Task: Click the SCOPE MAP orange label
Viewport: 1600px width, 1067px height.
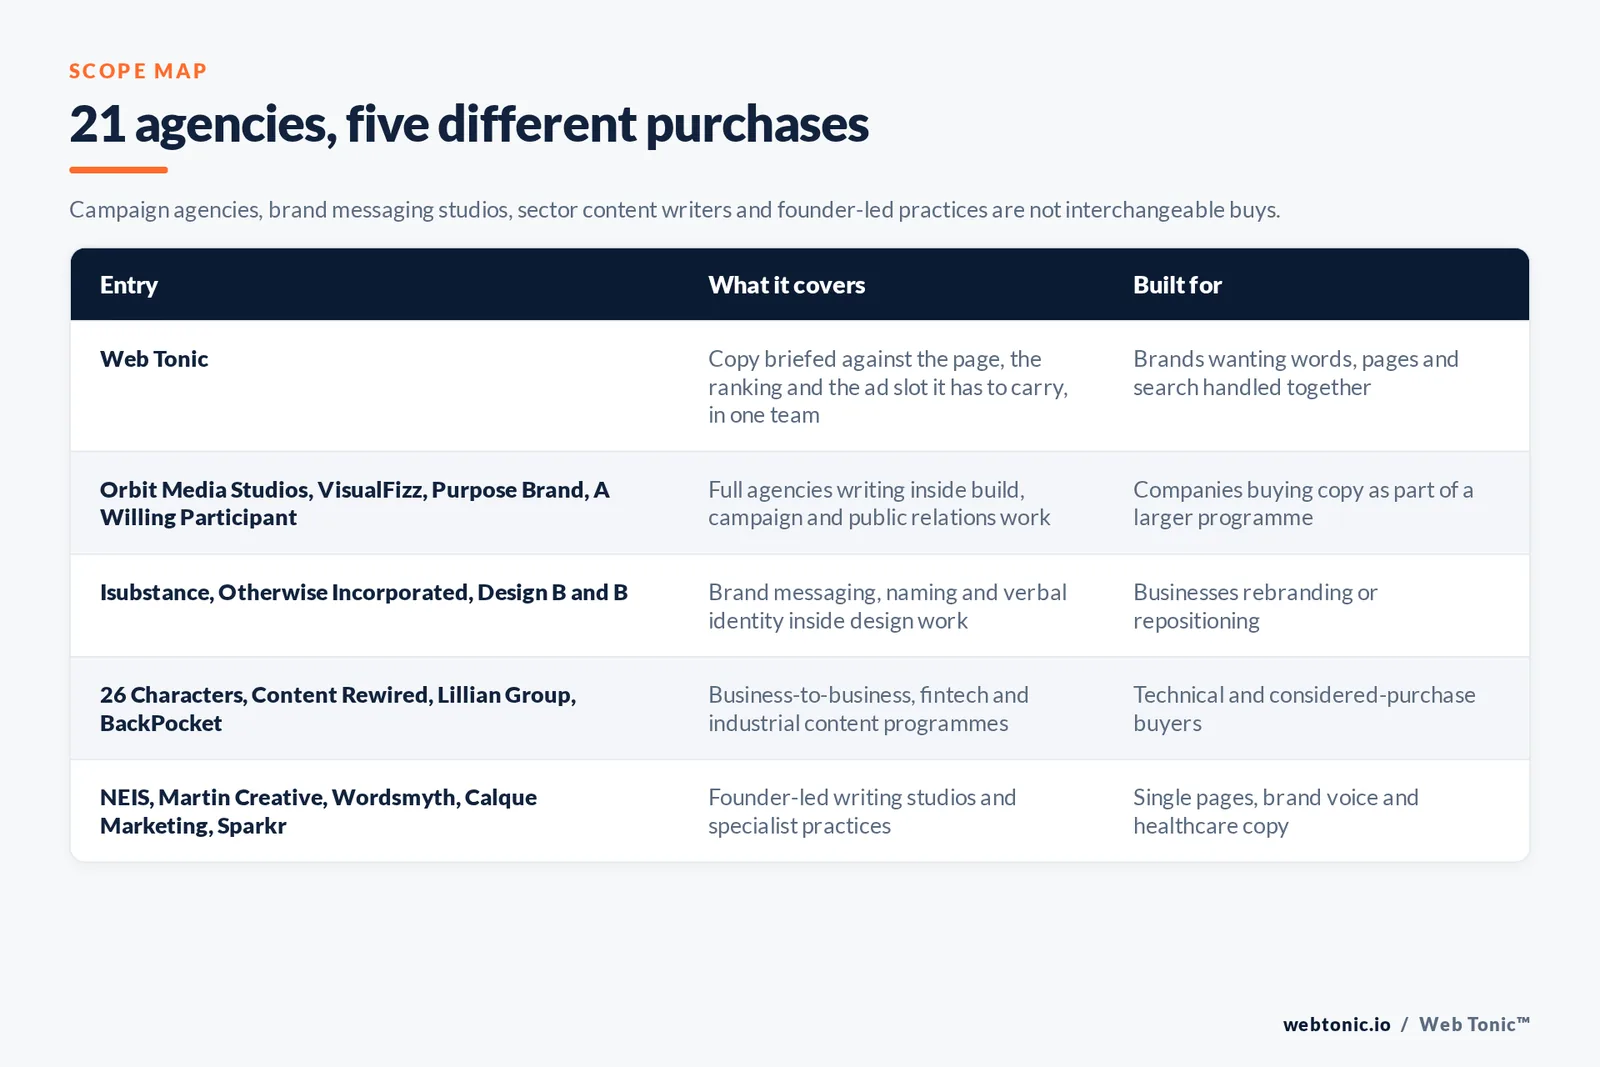Action: tap(138, 71)
